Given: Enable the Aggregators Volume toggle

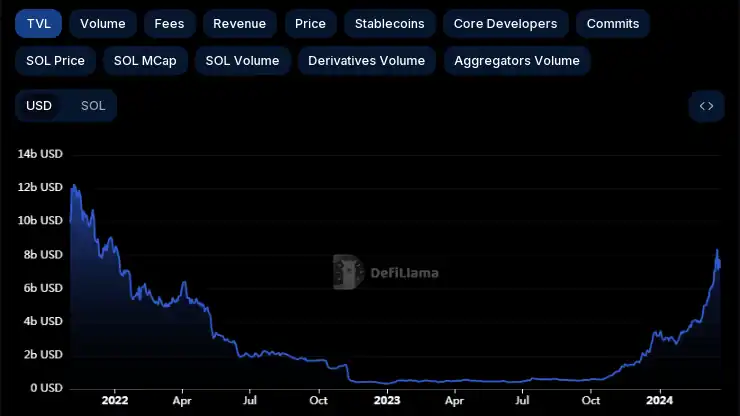Looking at the screenshot, I should click(x=517, y=61).
